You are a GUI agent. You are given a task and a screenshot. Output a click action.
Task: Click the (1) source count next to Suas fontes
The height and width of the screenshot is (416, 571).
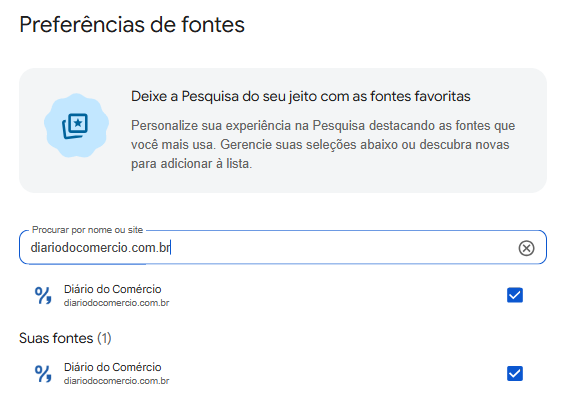tap(104, 338)
